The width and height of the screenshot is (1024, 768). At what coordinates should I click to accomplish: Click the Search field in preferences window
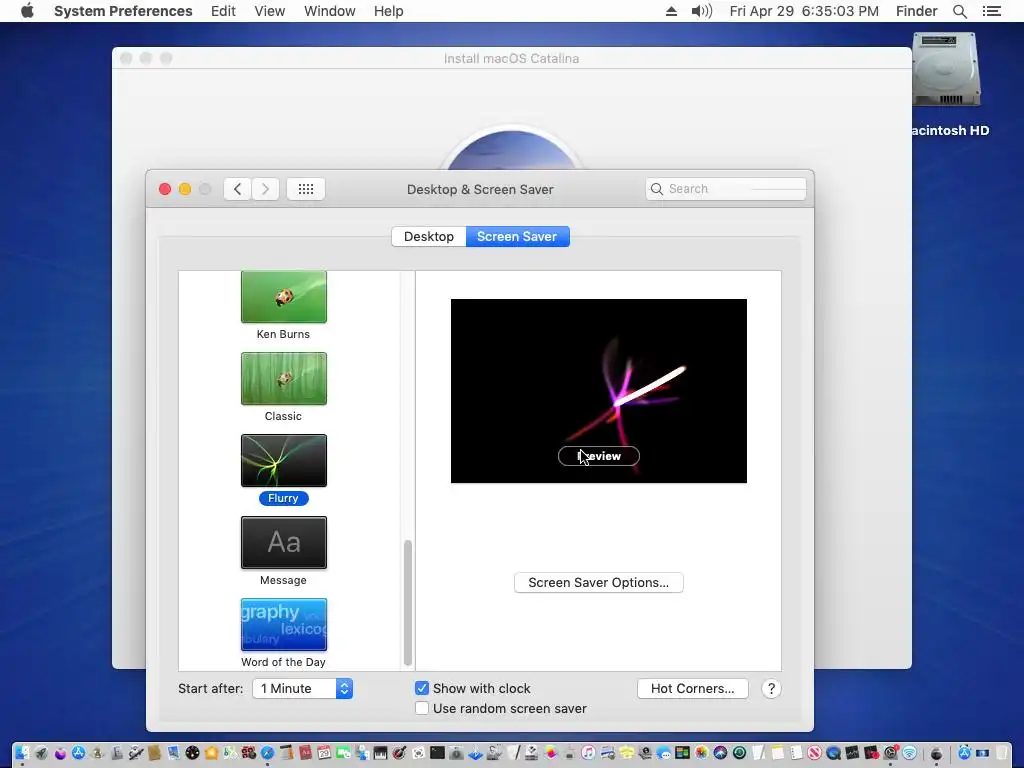click(x=726, y=189)
